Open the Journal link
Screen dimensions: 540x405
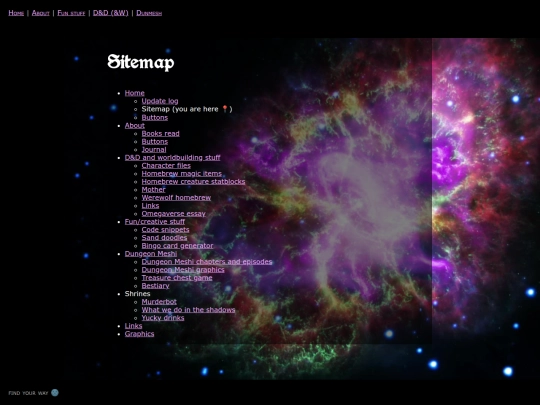tap(154, 149)
